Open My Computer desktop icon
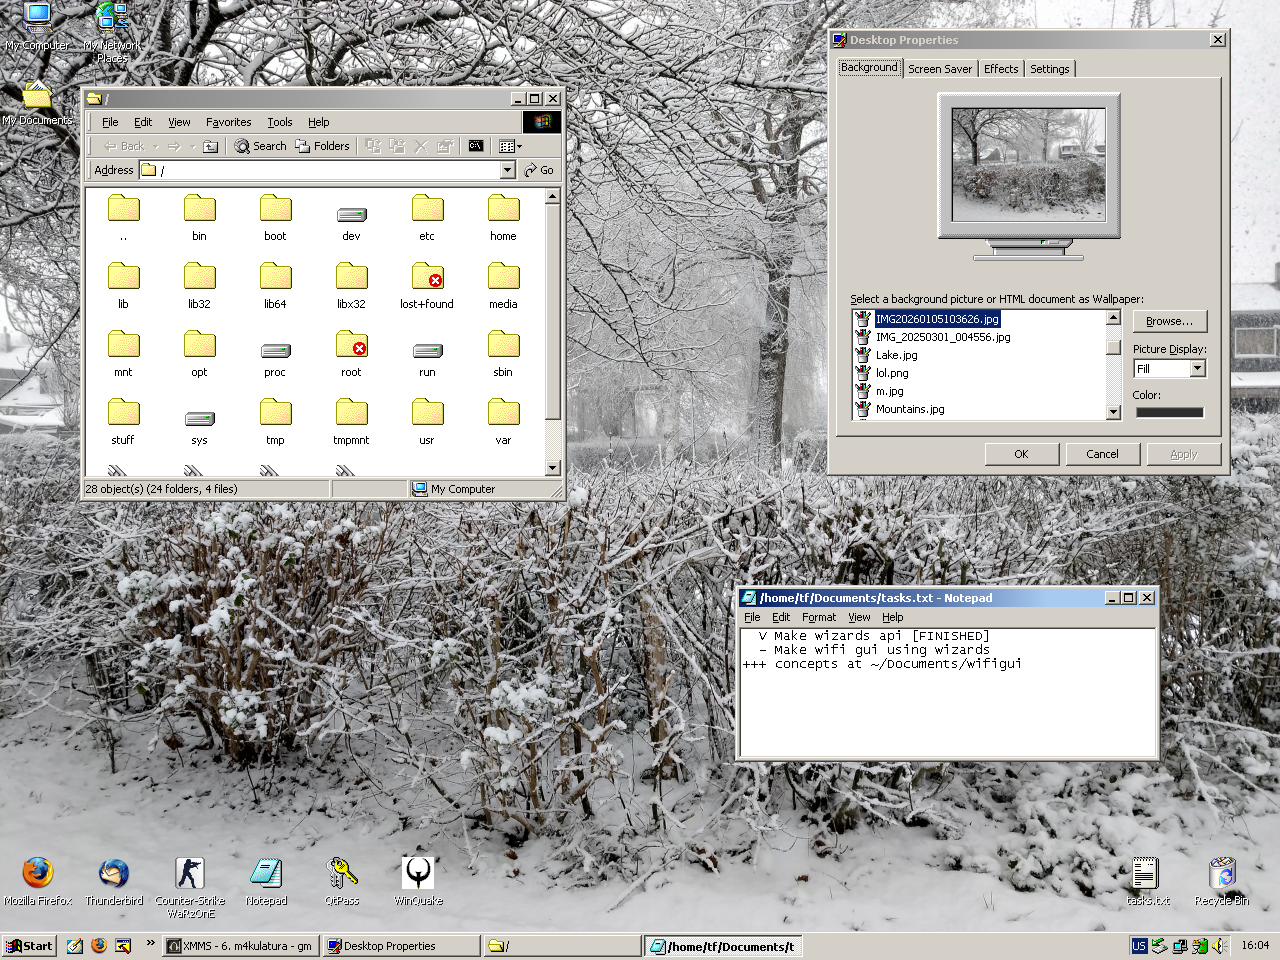 pos(37,26)
